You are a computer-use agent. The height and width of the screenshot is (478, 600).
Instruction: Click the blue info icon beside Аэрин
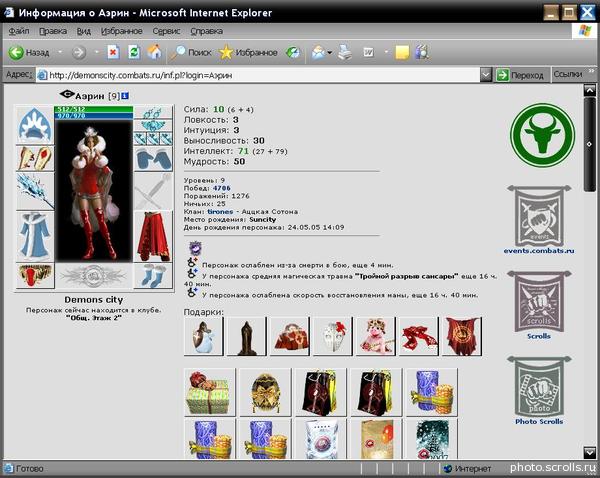click(125, 96)
